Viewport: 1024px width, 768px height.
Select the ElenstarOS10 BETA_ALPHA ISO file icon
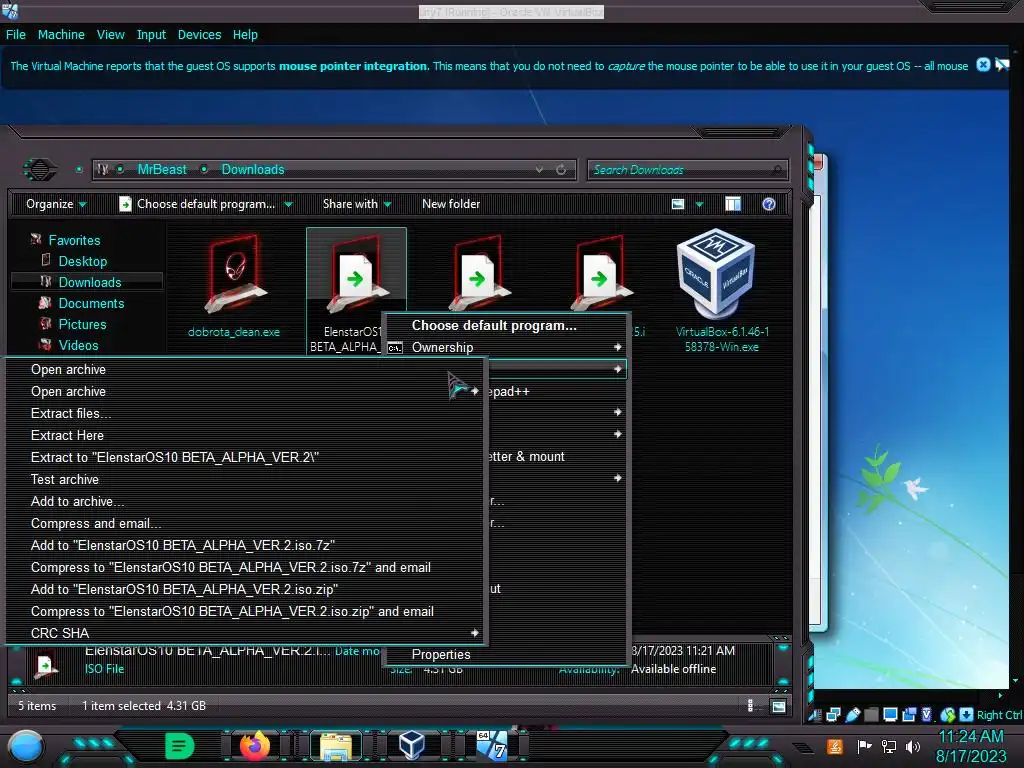click(x=356, y=276)
